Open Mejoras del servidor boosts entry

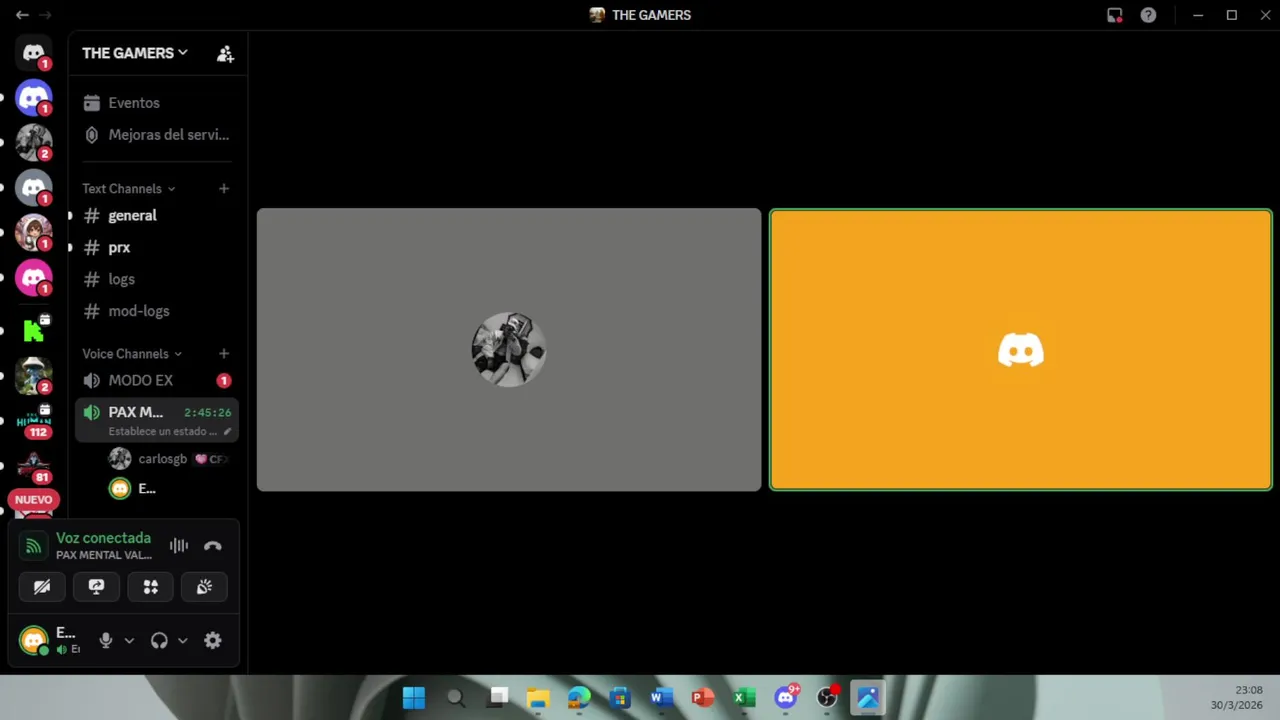(x=157, y=135)
